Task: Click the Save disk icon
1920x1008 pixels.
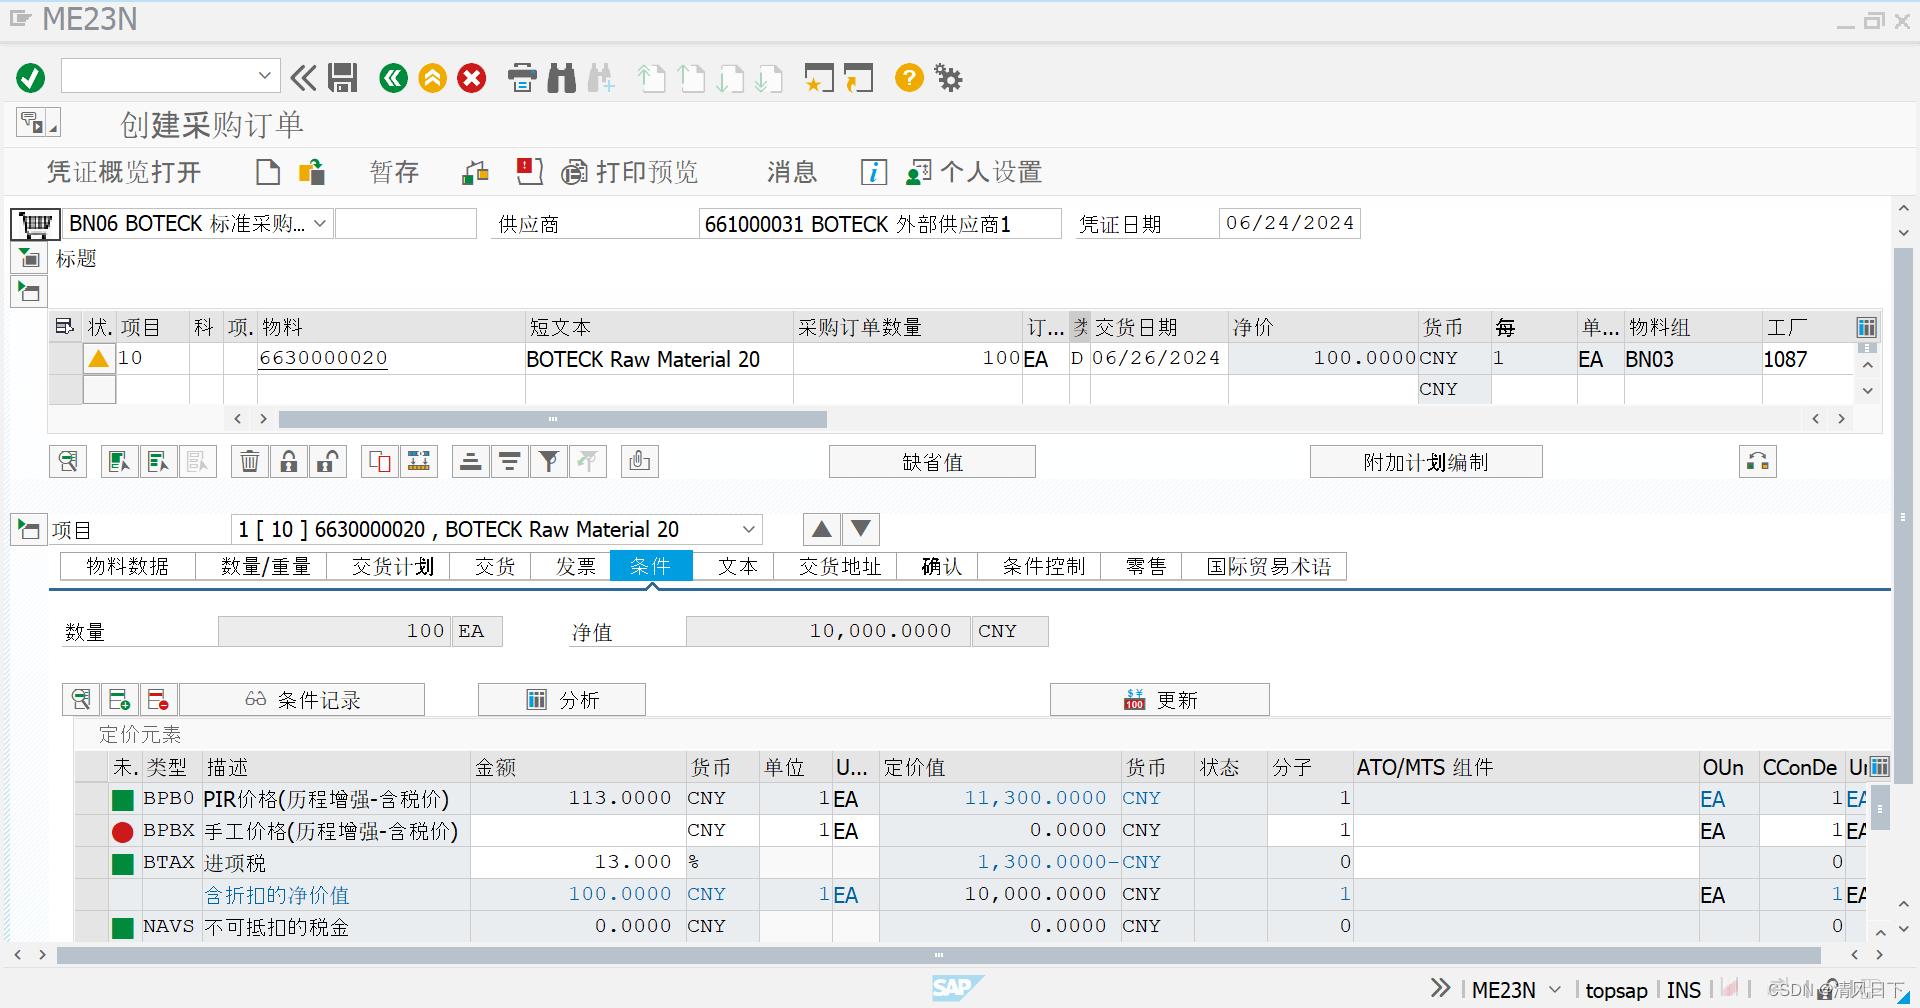Action: coord(343,77)
